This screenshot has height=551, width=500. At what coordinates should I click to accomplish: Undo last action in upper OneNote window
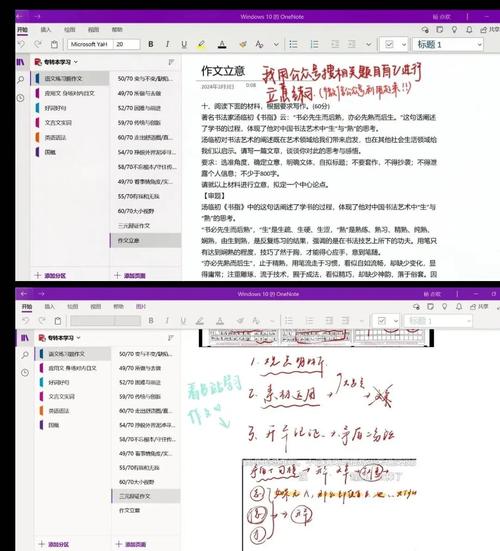pyautogui.click(x=21, y=44)
